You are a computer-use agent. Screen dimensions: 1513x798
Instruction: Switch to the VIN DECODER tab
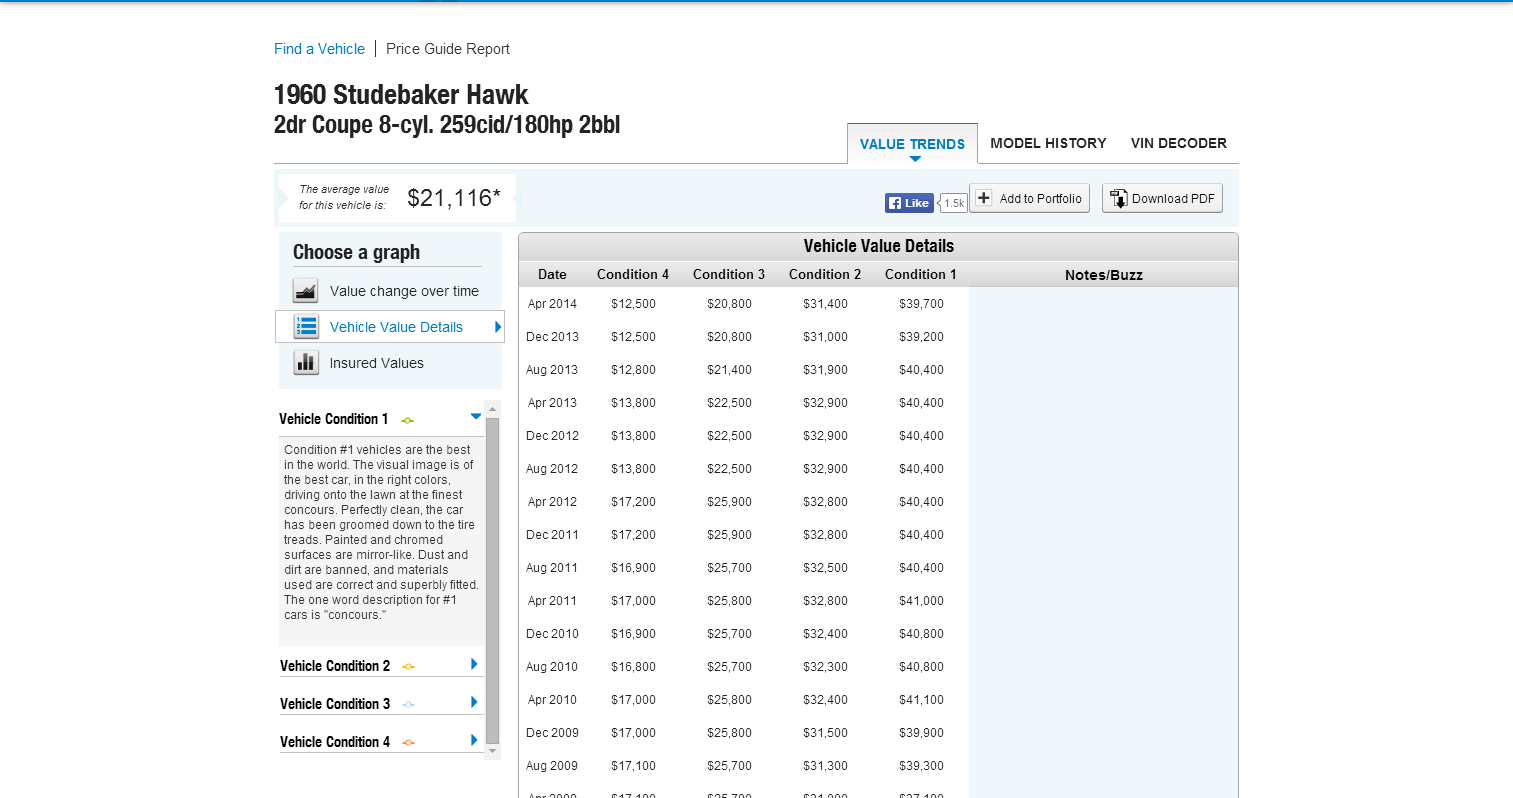pyautogui.click(x=1178, y=143)
